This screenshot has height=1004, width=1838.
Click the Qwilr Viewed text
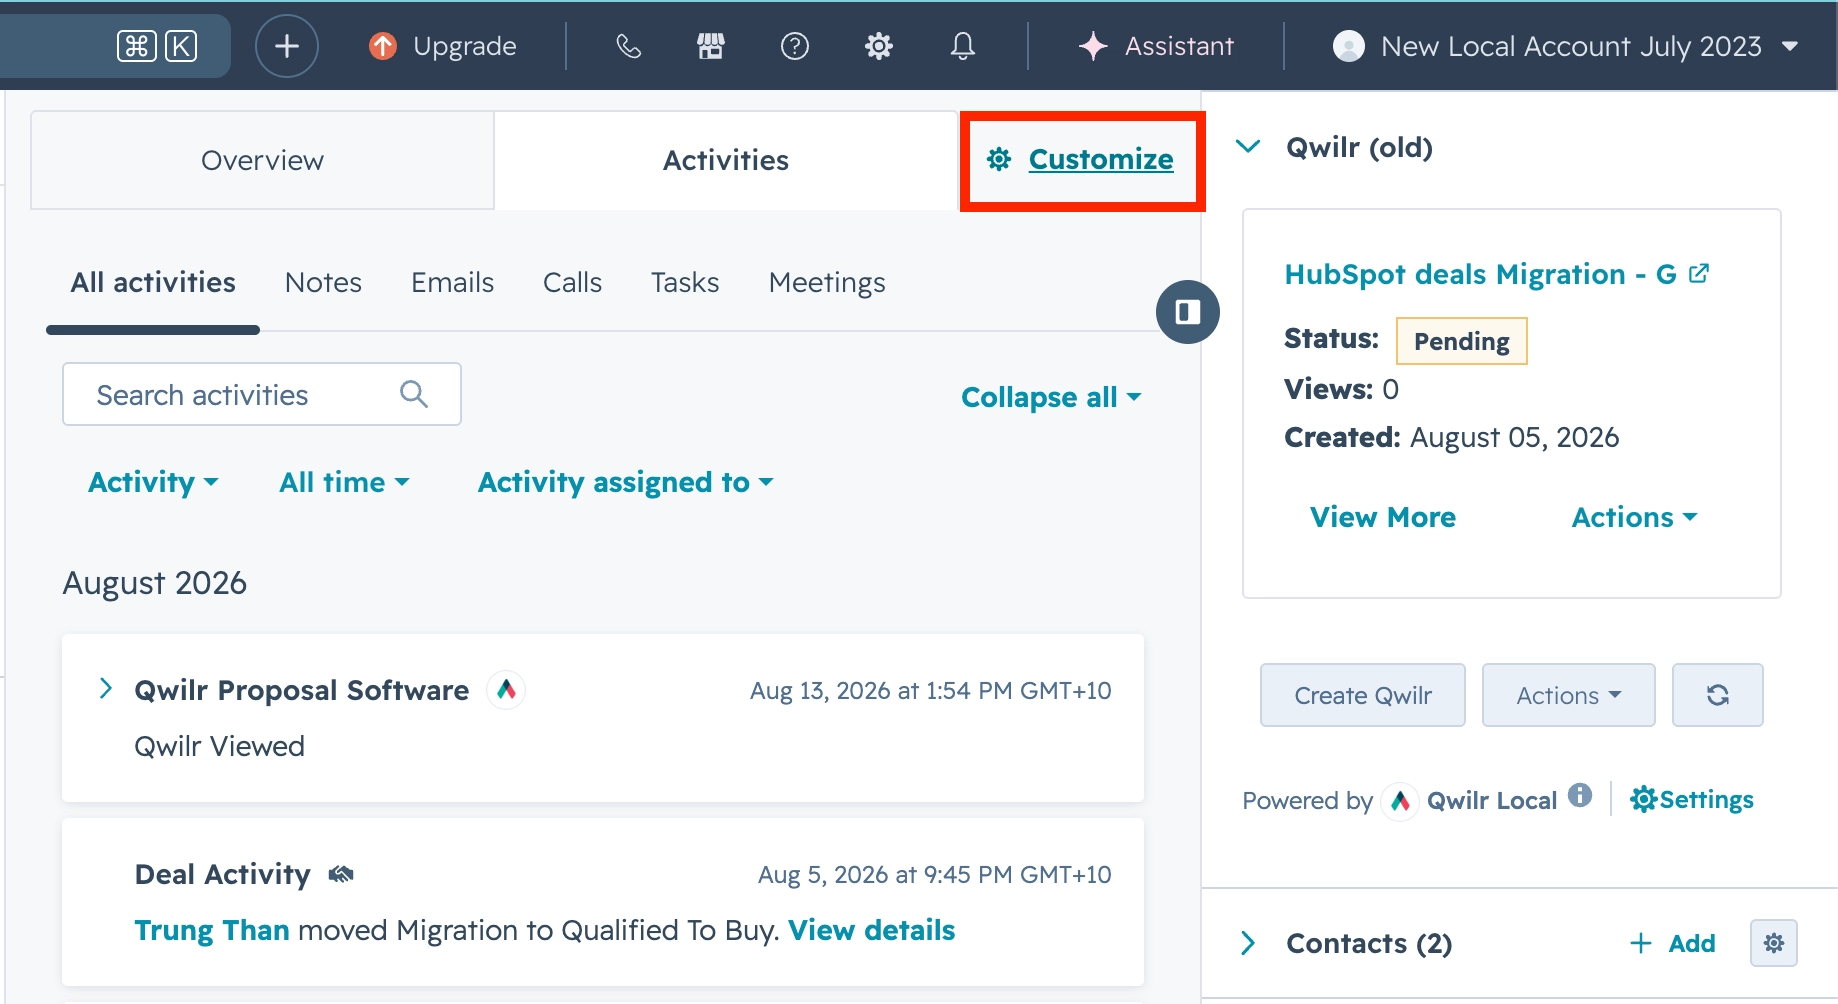coord(219,746)
